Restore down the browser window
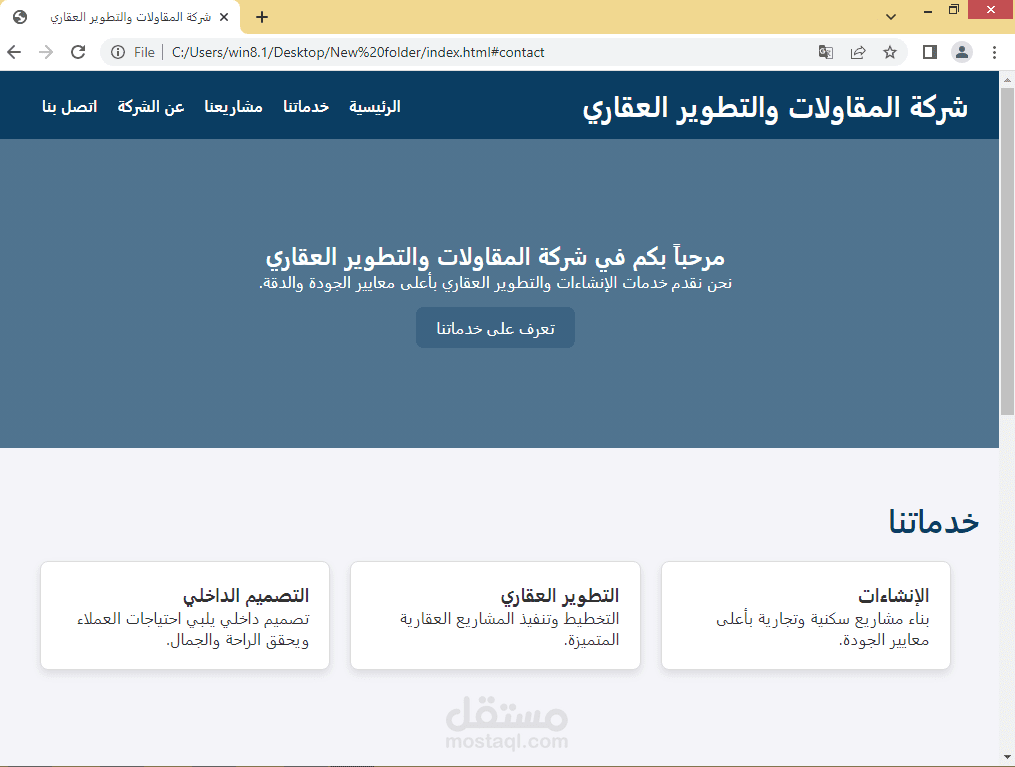The width and height of the screenshot is (1015, 767). [954, 10]
